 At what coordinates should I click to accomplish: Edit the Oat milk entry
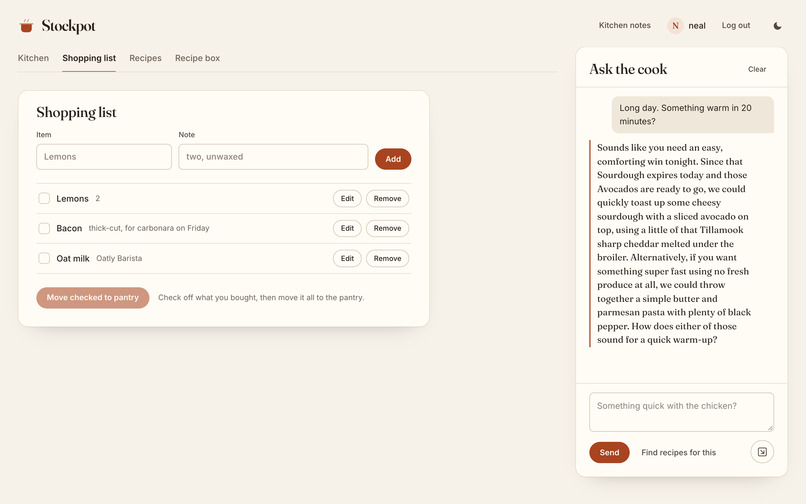(347, 258)
